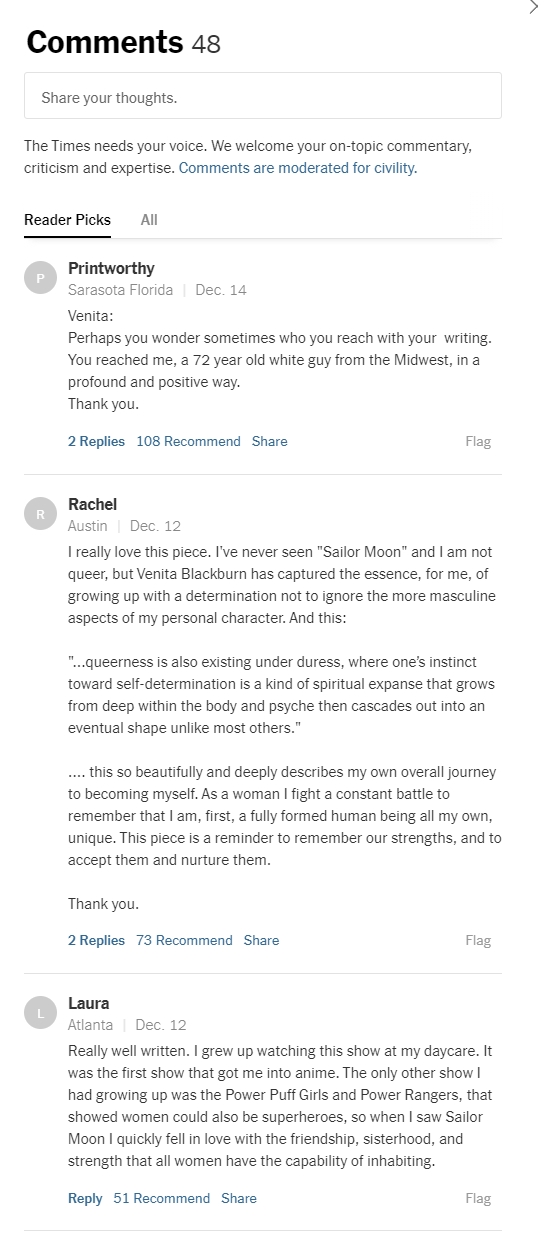
Task: Flag Printworthy's comment
Action: point(478,441)
